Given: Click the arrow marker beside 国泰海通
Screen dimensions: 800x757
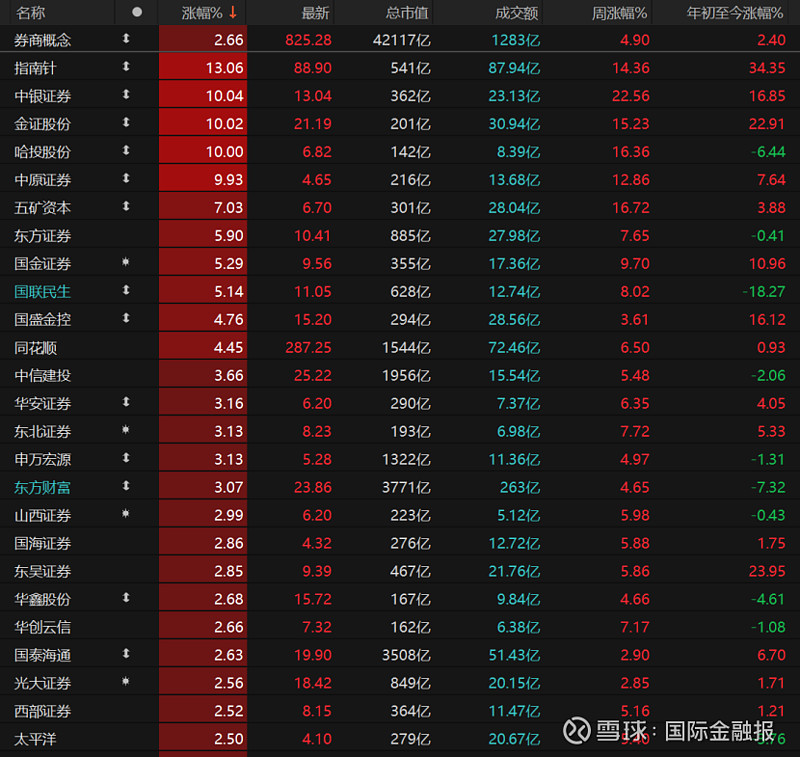Looking at the screenshot, I should point(126,653).
